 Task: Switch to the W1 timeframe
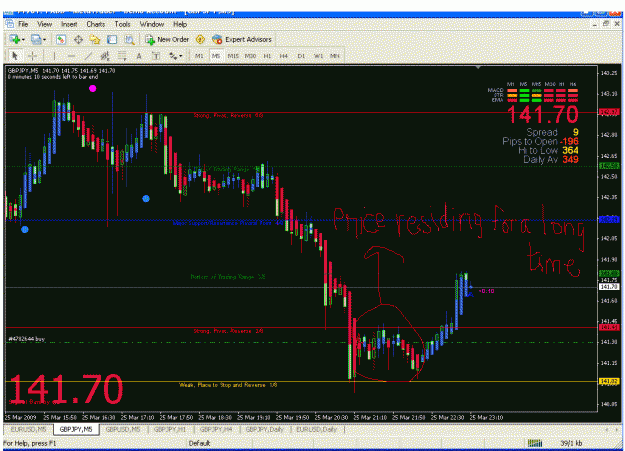point(318,56)
